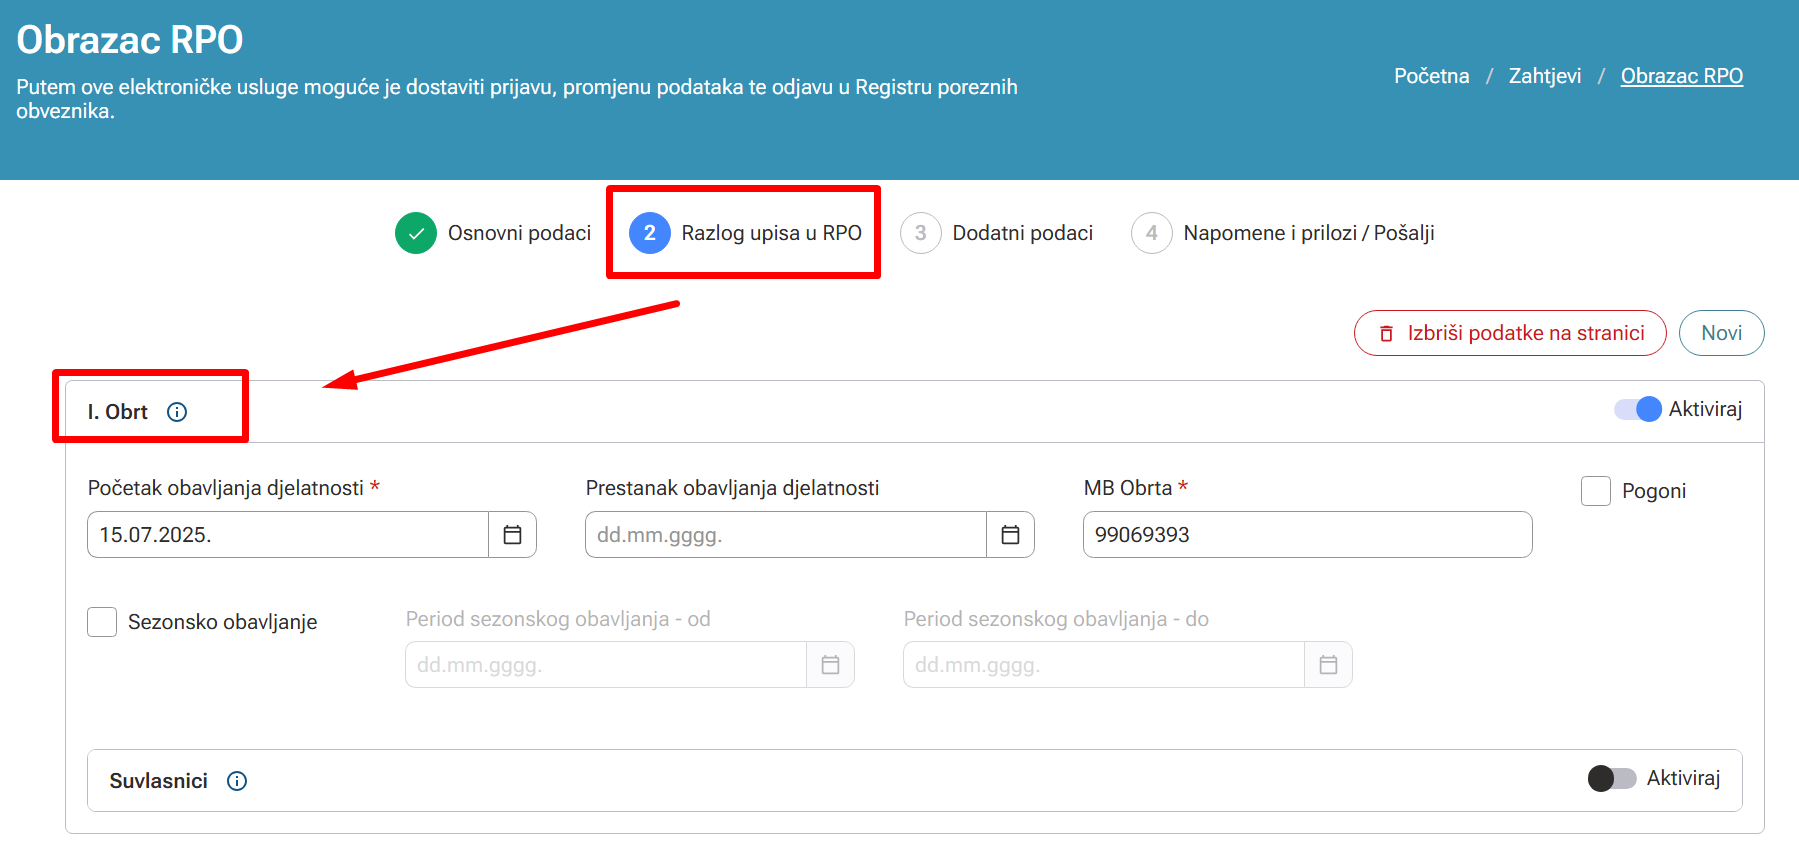This screenshot has height=841, width=1799.
Task: Enable the Suvlasnici Aktiviraj toggle
Action: pyautogui.click(x=1611, y=778)
